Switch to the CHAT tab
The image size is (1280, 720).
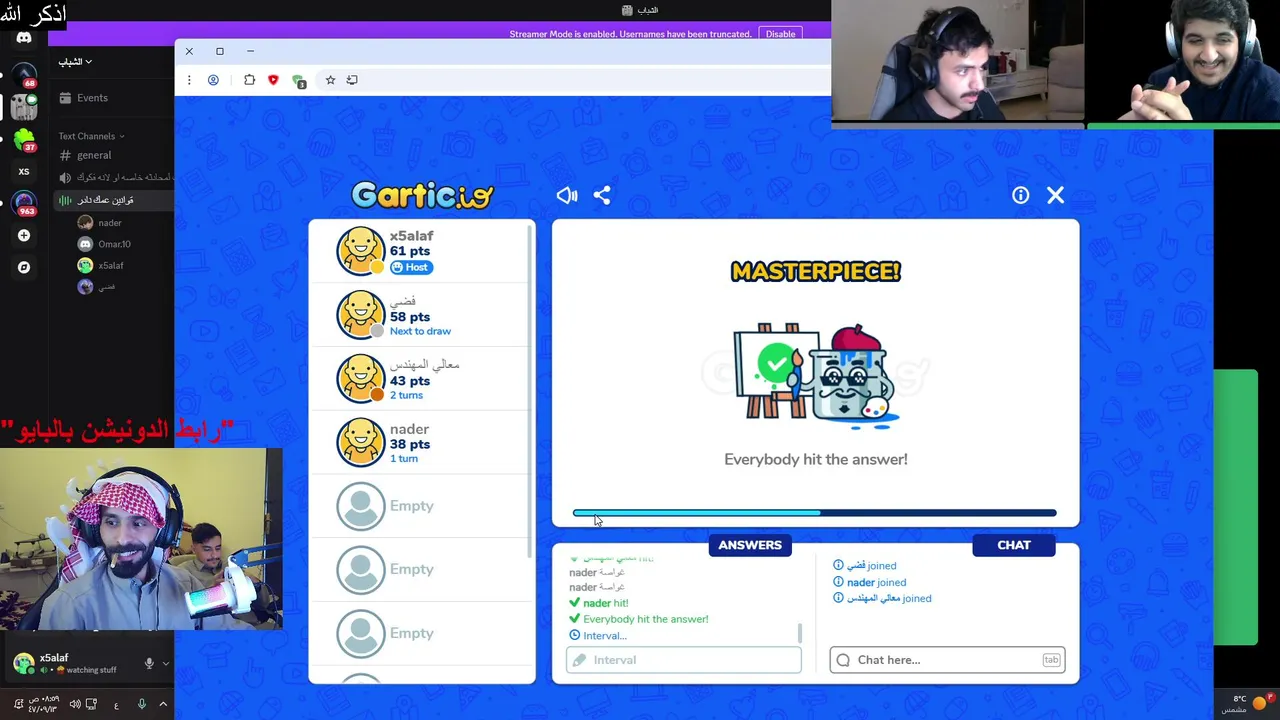click(x=1014, y=545)
